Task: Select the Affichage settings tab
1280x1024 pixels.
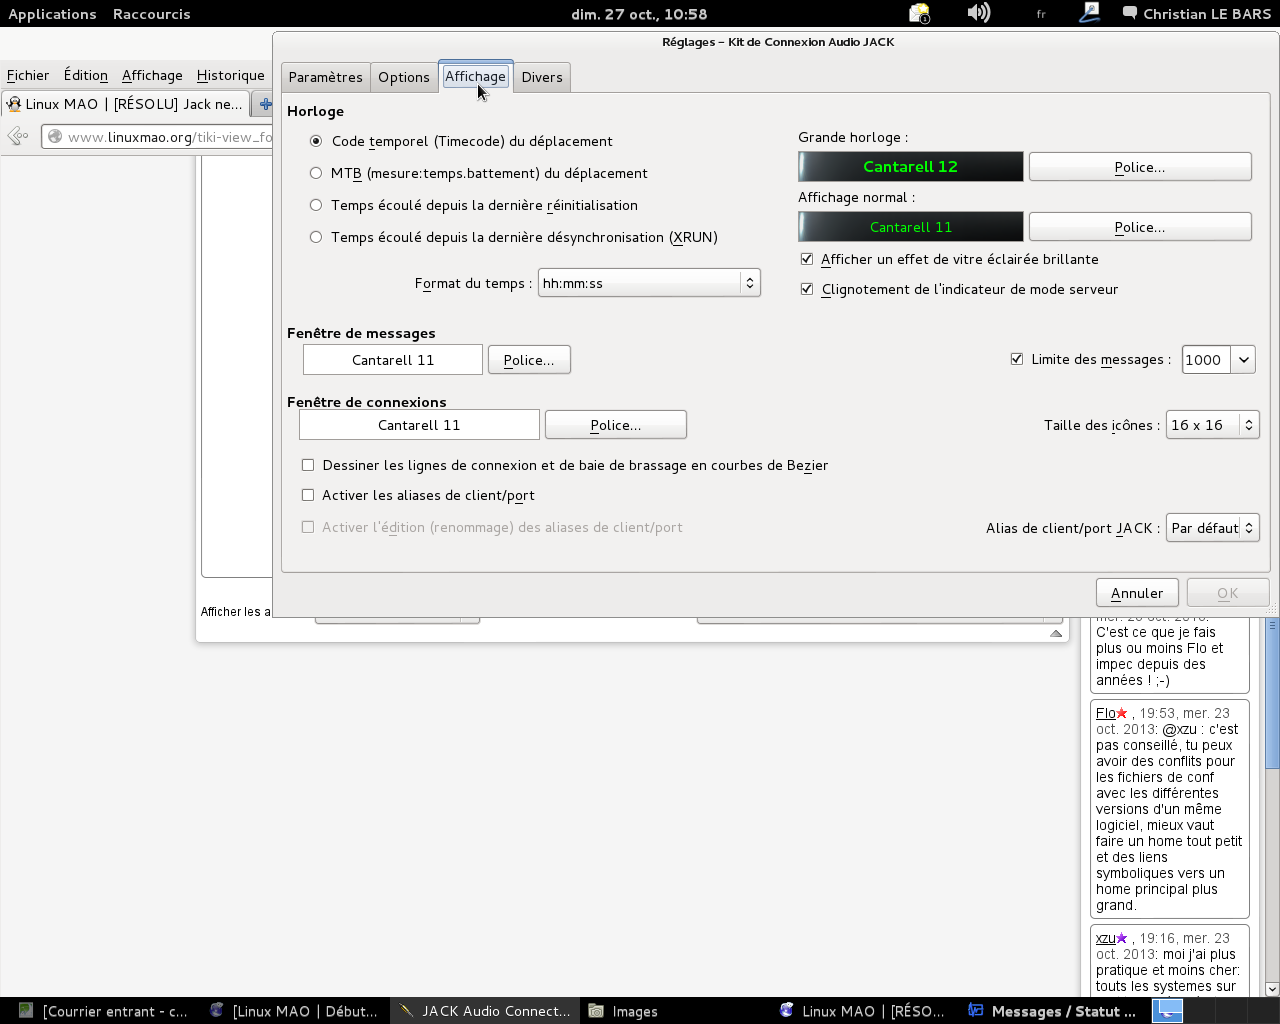Action: (475, 76)
